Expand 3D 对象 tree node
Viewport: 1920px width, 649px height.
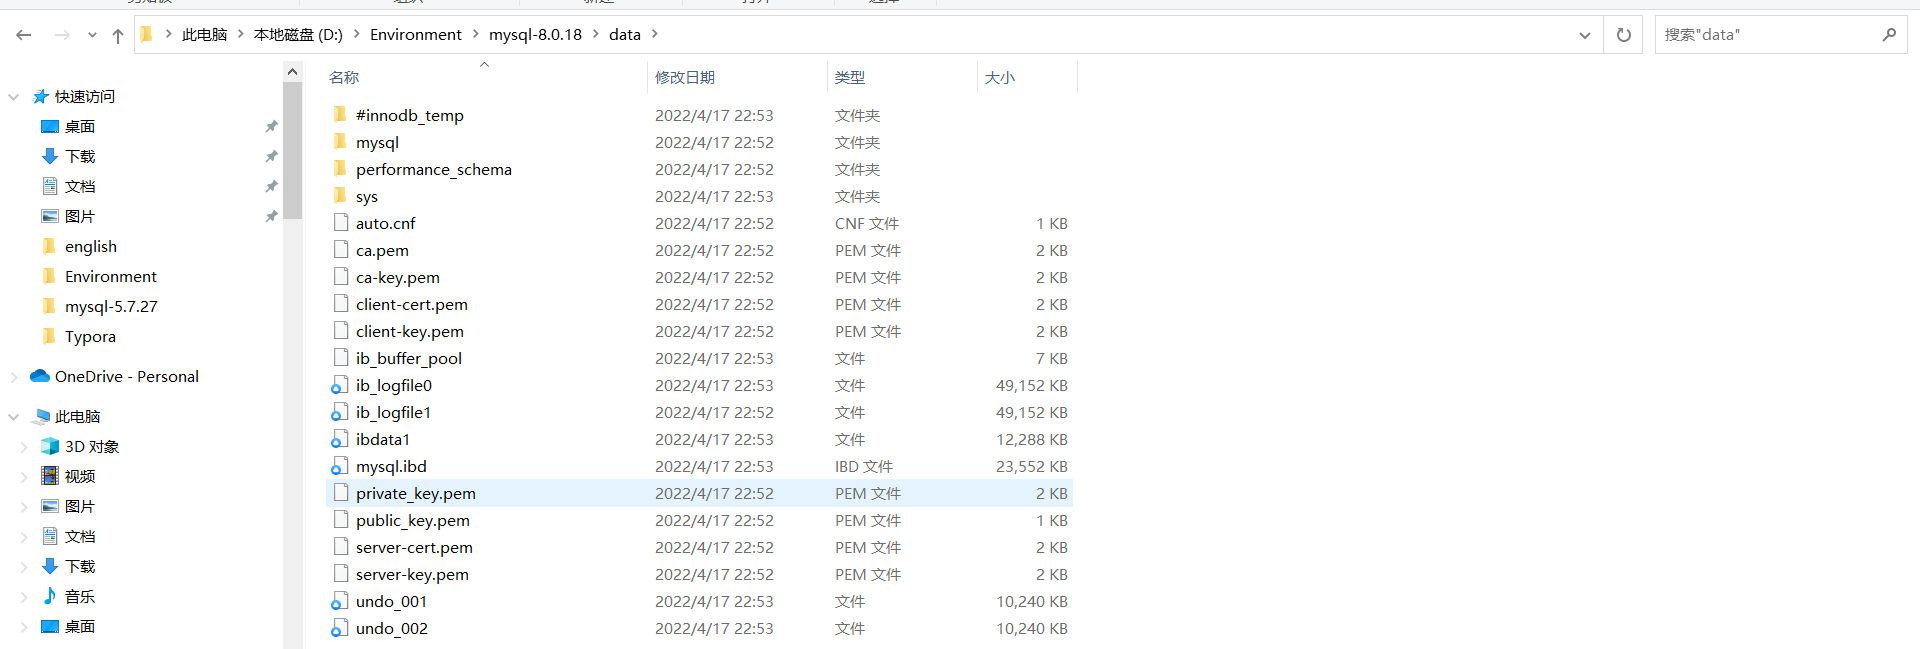pyautogui.click(x=24, y=447)
